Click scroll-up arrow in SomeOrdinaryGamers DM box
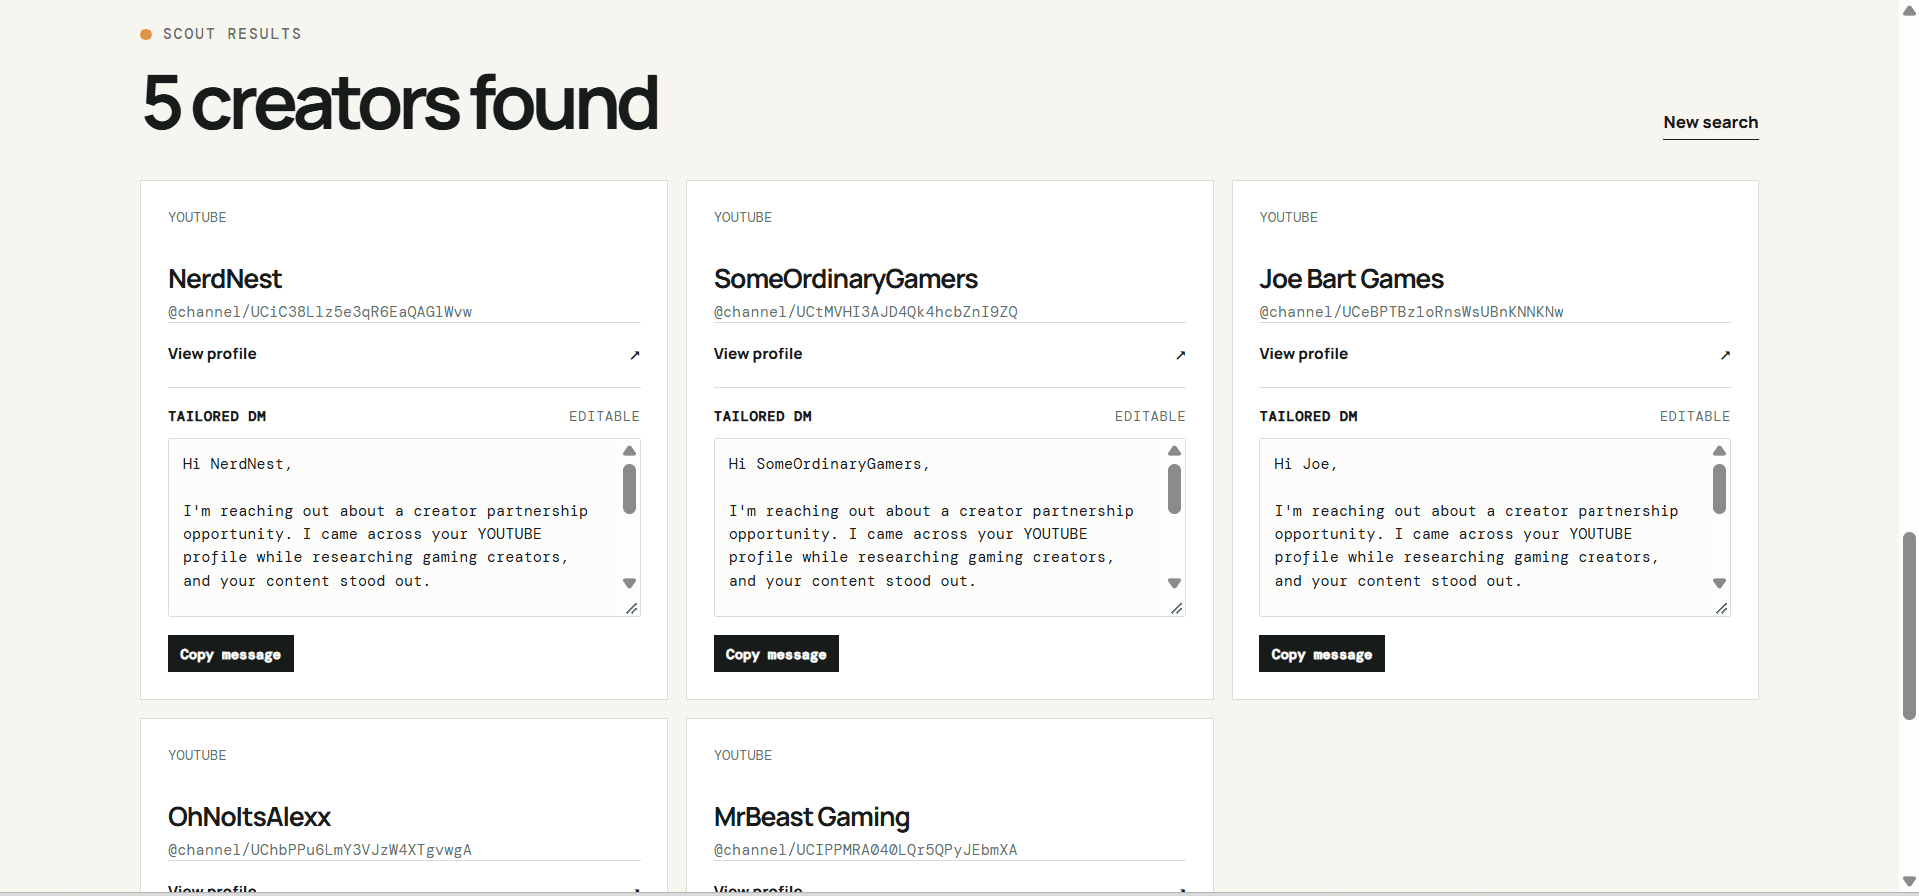 pos(1174,451)
